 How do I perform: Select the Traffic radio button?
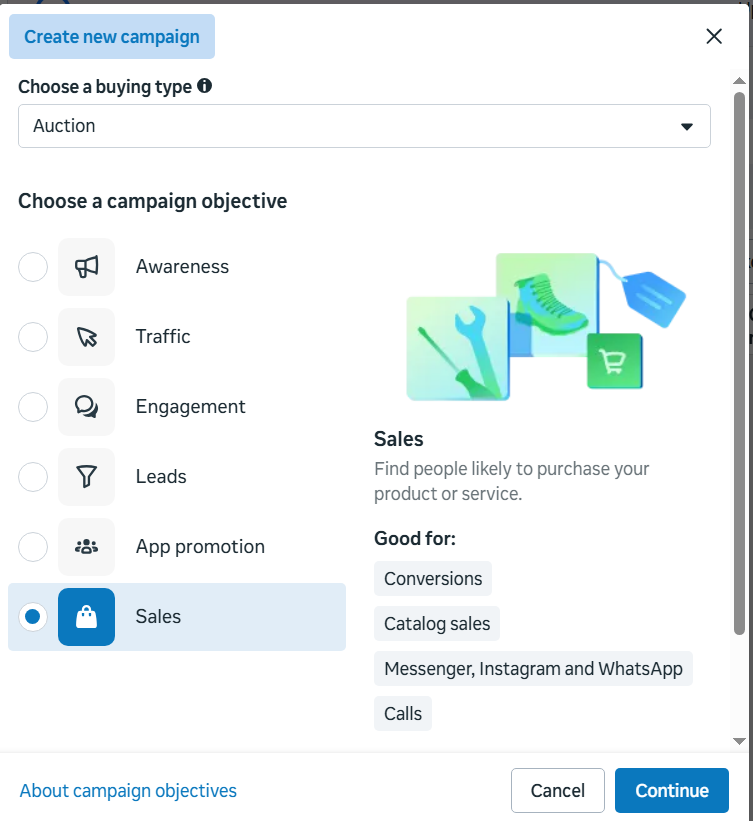[x=33, y=337]
